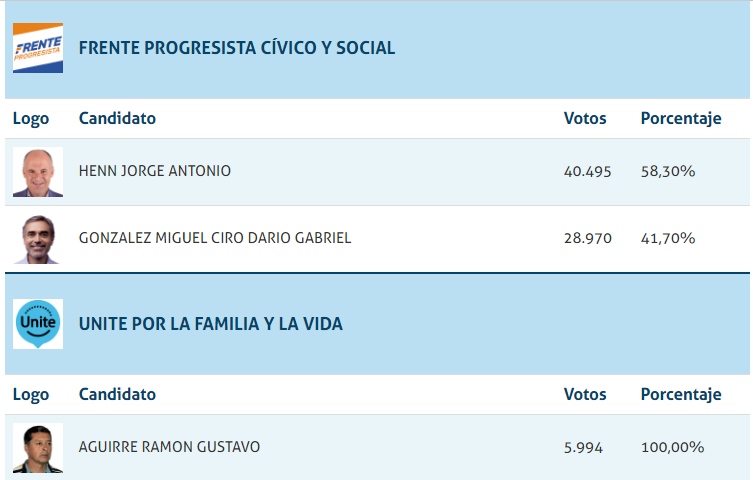The height and width of the screenshot is (480, 753).
Task: Open Gonzalez Miguel Ciro's candidate photo
Action: (38, 239)
